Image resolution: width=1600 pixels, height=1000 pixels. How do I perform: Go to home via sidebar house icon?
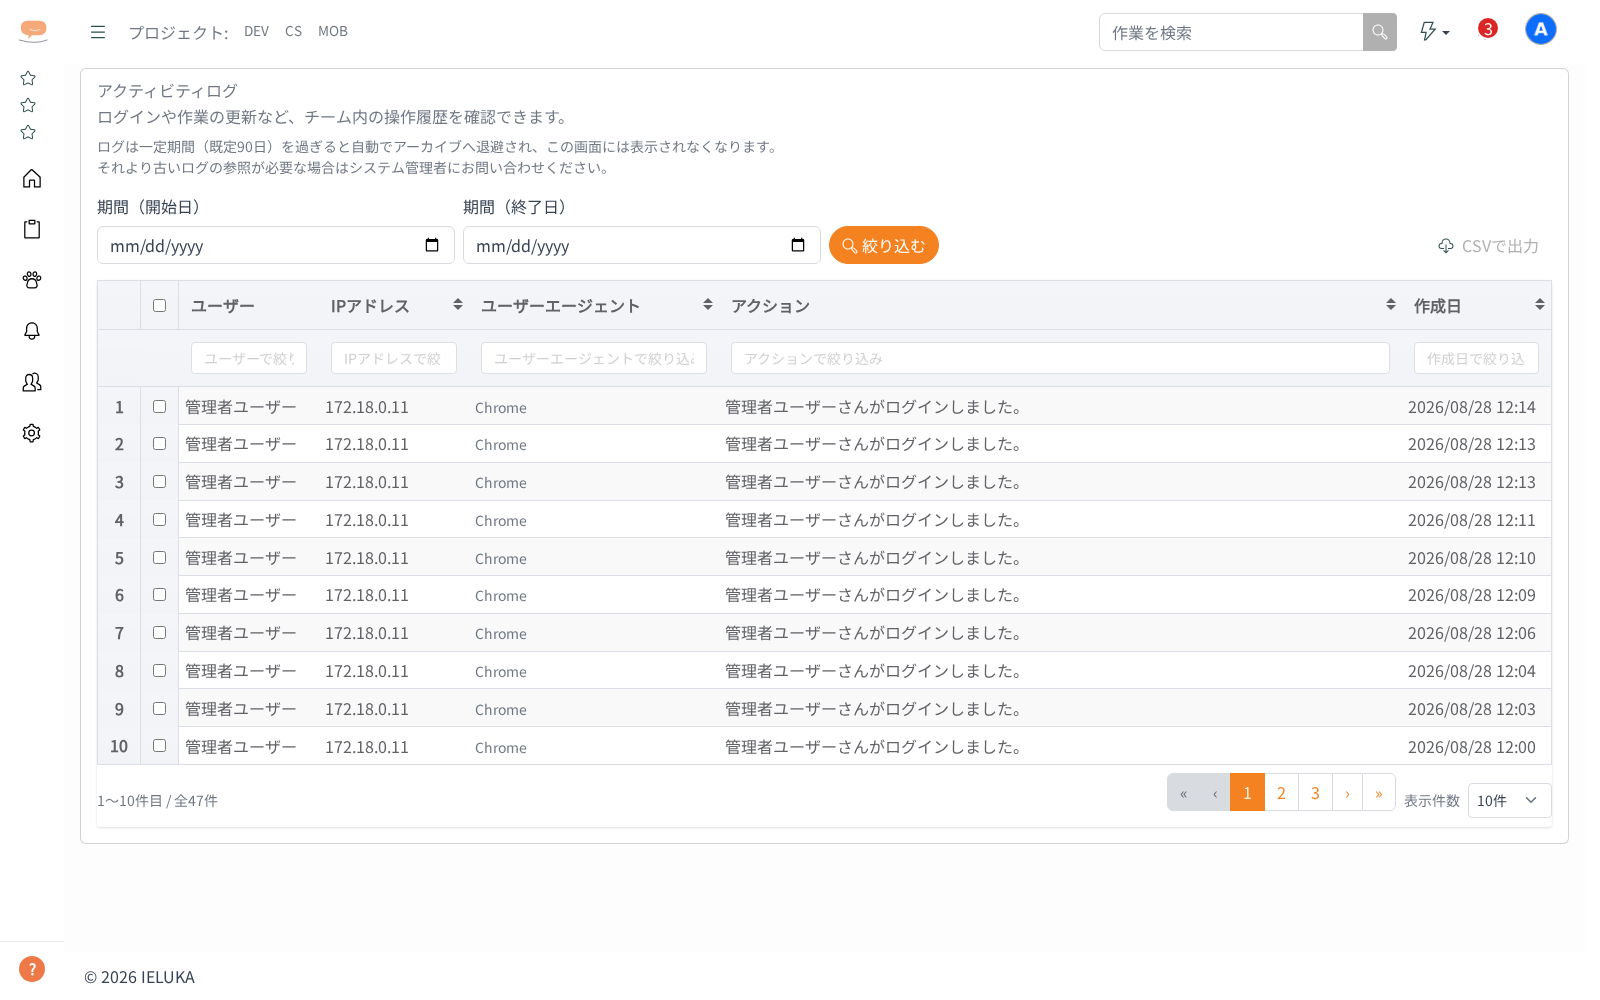pyautogui.click(x=32, y=178)
